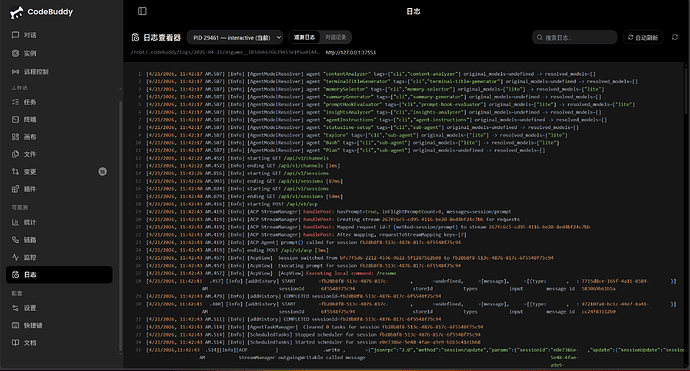The width and height of the screenshot is (690, 371).
Task: Click line 12 'starting GET /api/v1/channels'
Action: point(238,158)
